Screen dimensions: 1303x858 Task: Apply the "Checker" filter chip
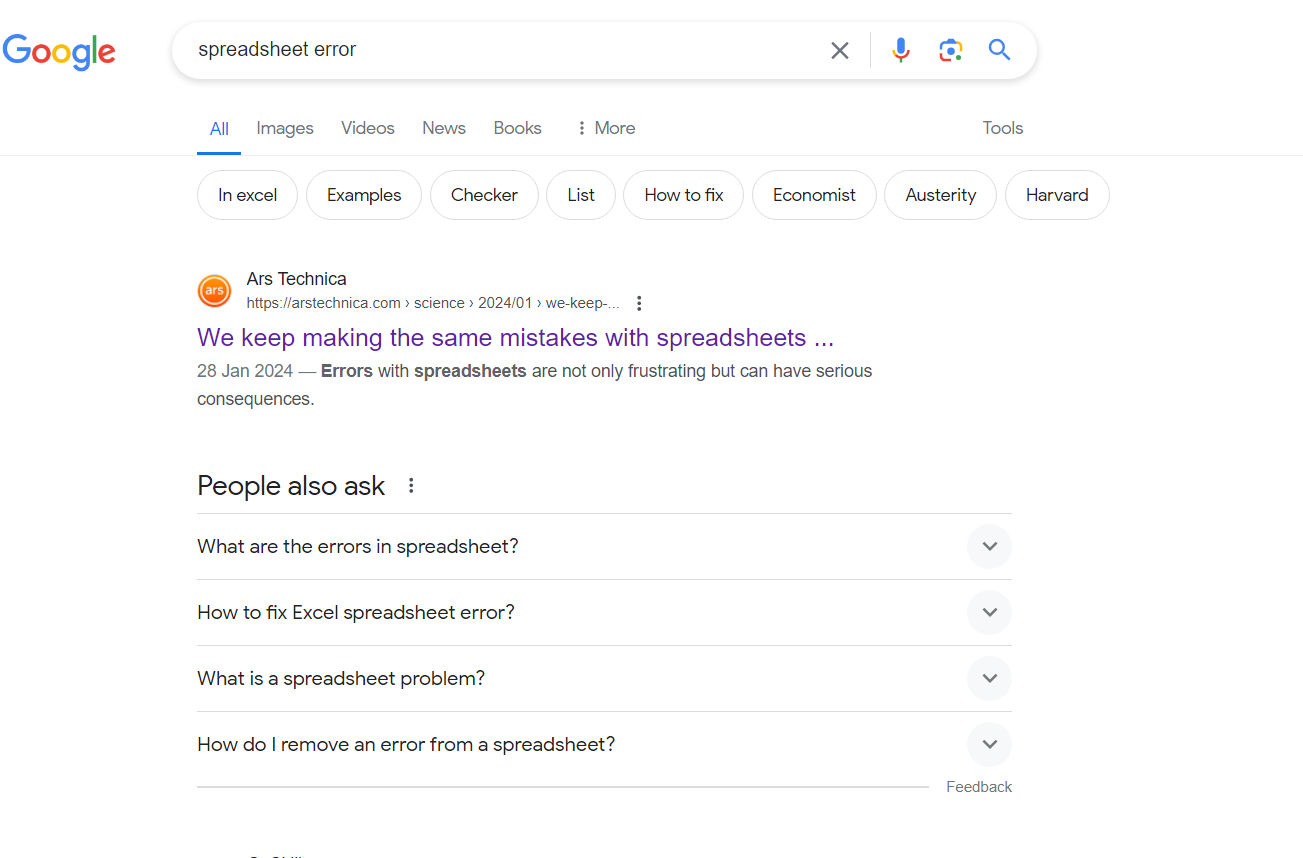tap(484, 195)
